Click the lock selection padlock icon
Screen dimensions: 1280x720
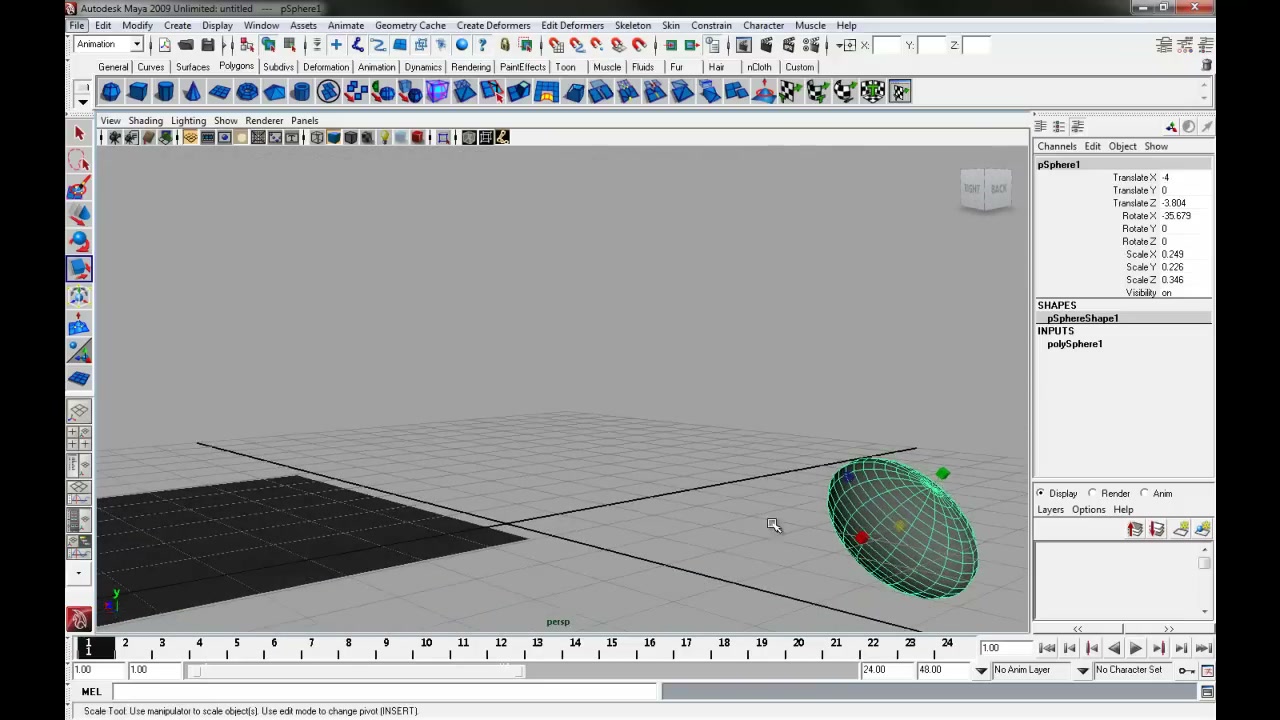tap(505, 45)
